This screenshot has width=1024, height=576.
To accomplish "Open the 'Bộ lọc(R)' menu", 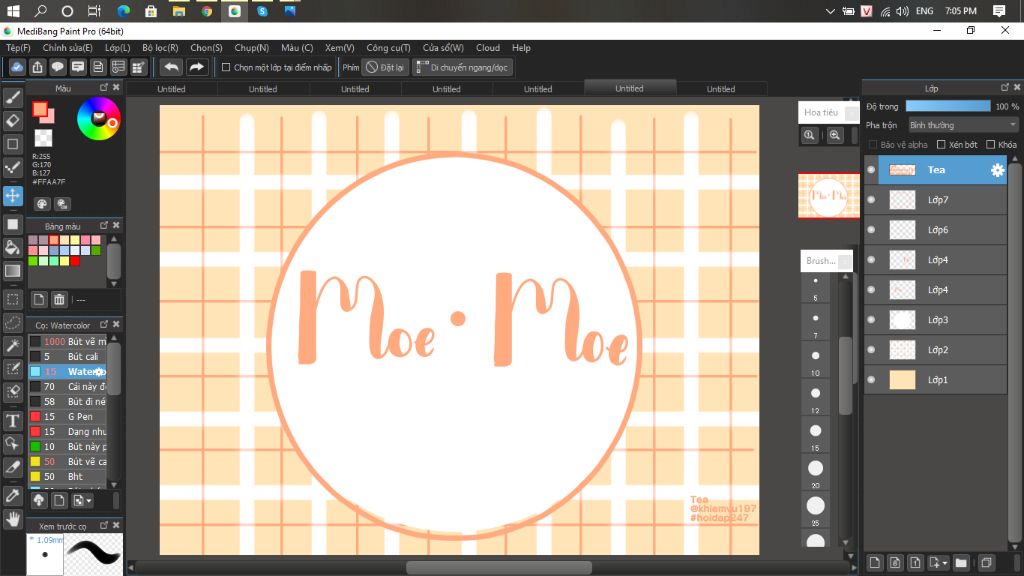I will click(x=160, y=47).
